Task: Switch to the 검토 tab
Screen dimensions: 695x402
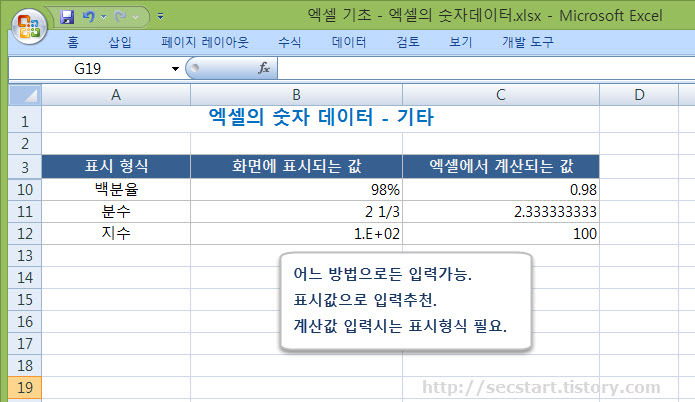Action: coord(408,42)
